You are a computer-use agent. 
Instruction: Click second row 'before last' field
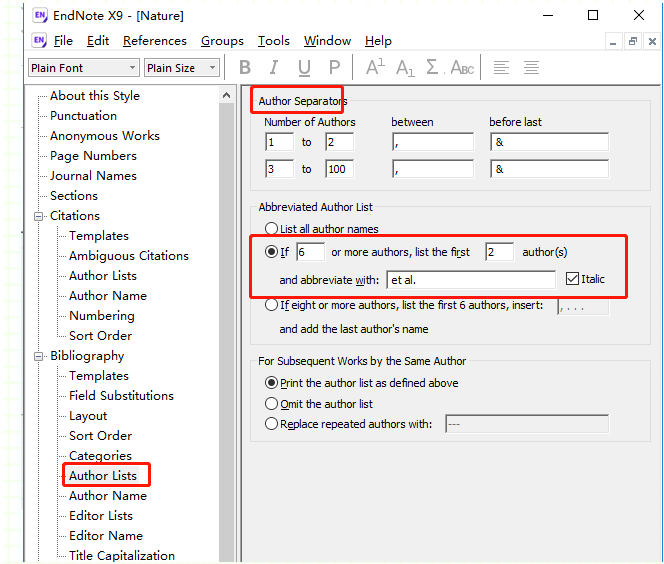(x=549, y=169)
